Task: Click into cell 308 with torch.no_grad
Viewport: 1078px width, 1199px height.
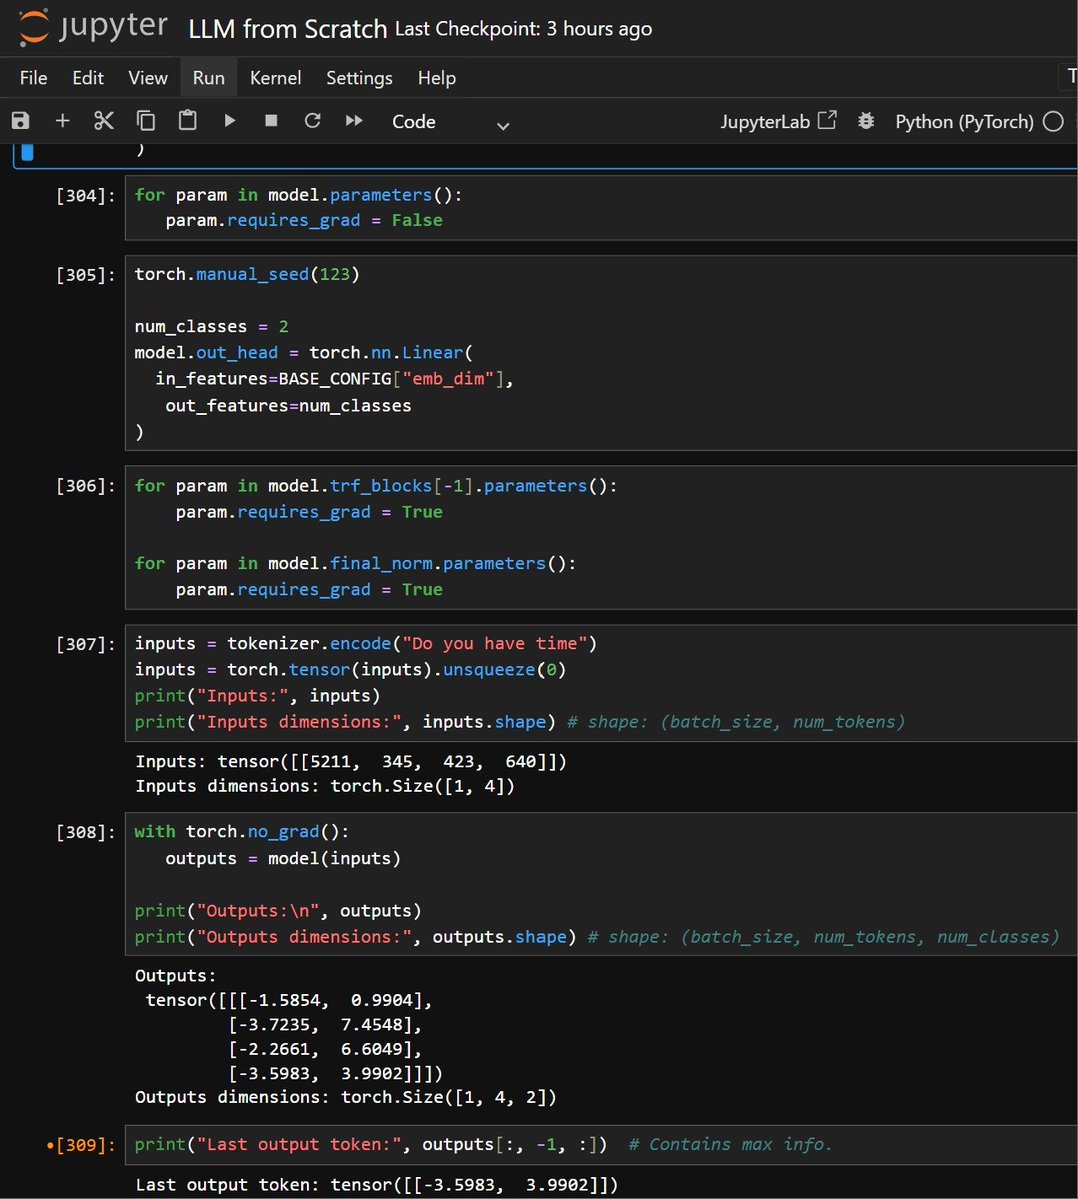Action: click(601, 884)
